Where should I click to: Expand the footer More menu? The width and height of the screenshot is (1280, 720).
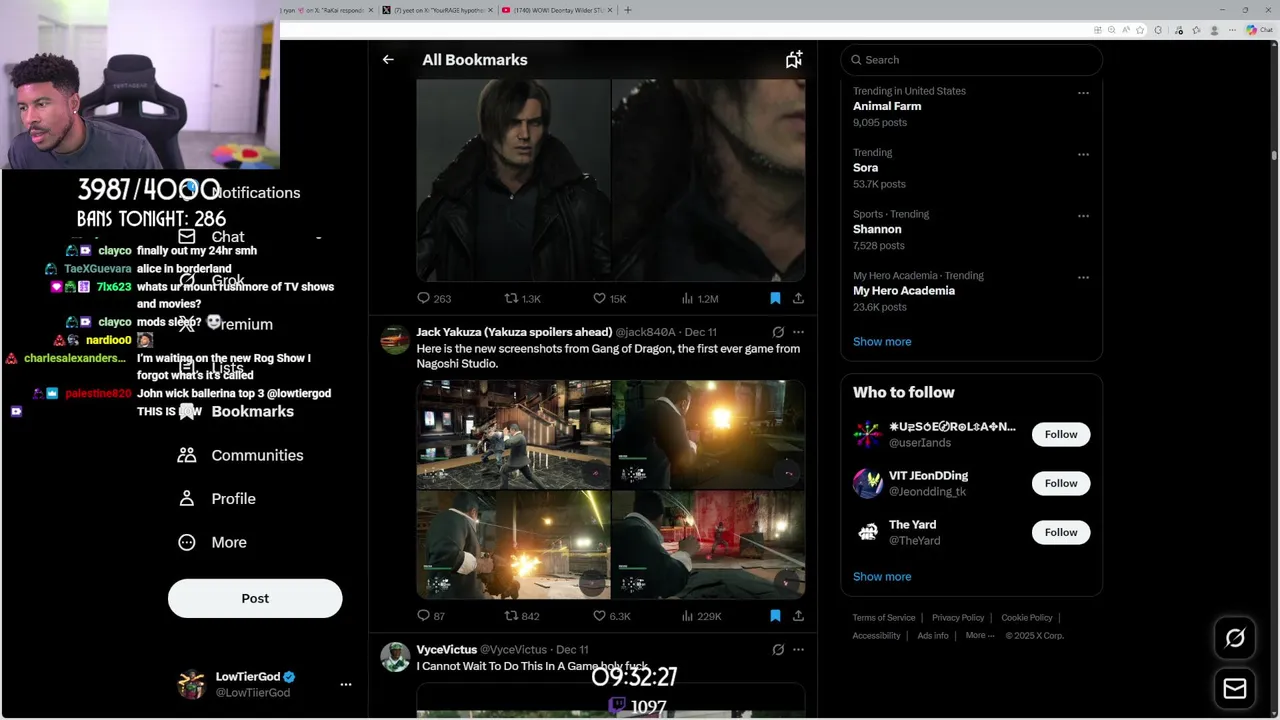pos(980,636)
